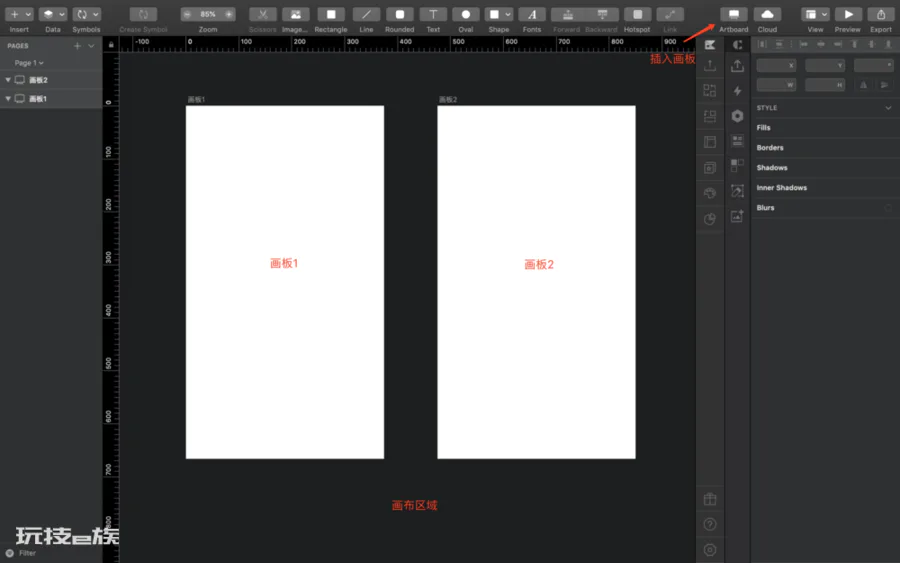Select the Hotspot tool
The height and width of the screenshot is (563, 900).
(637, 14)
